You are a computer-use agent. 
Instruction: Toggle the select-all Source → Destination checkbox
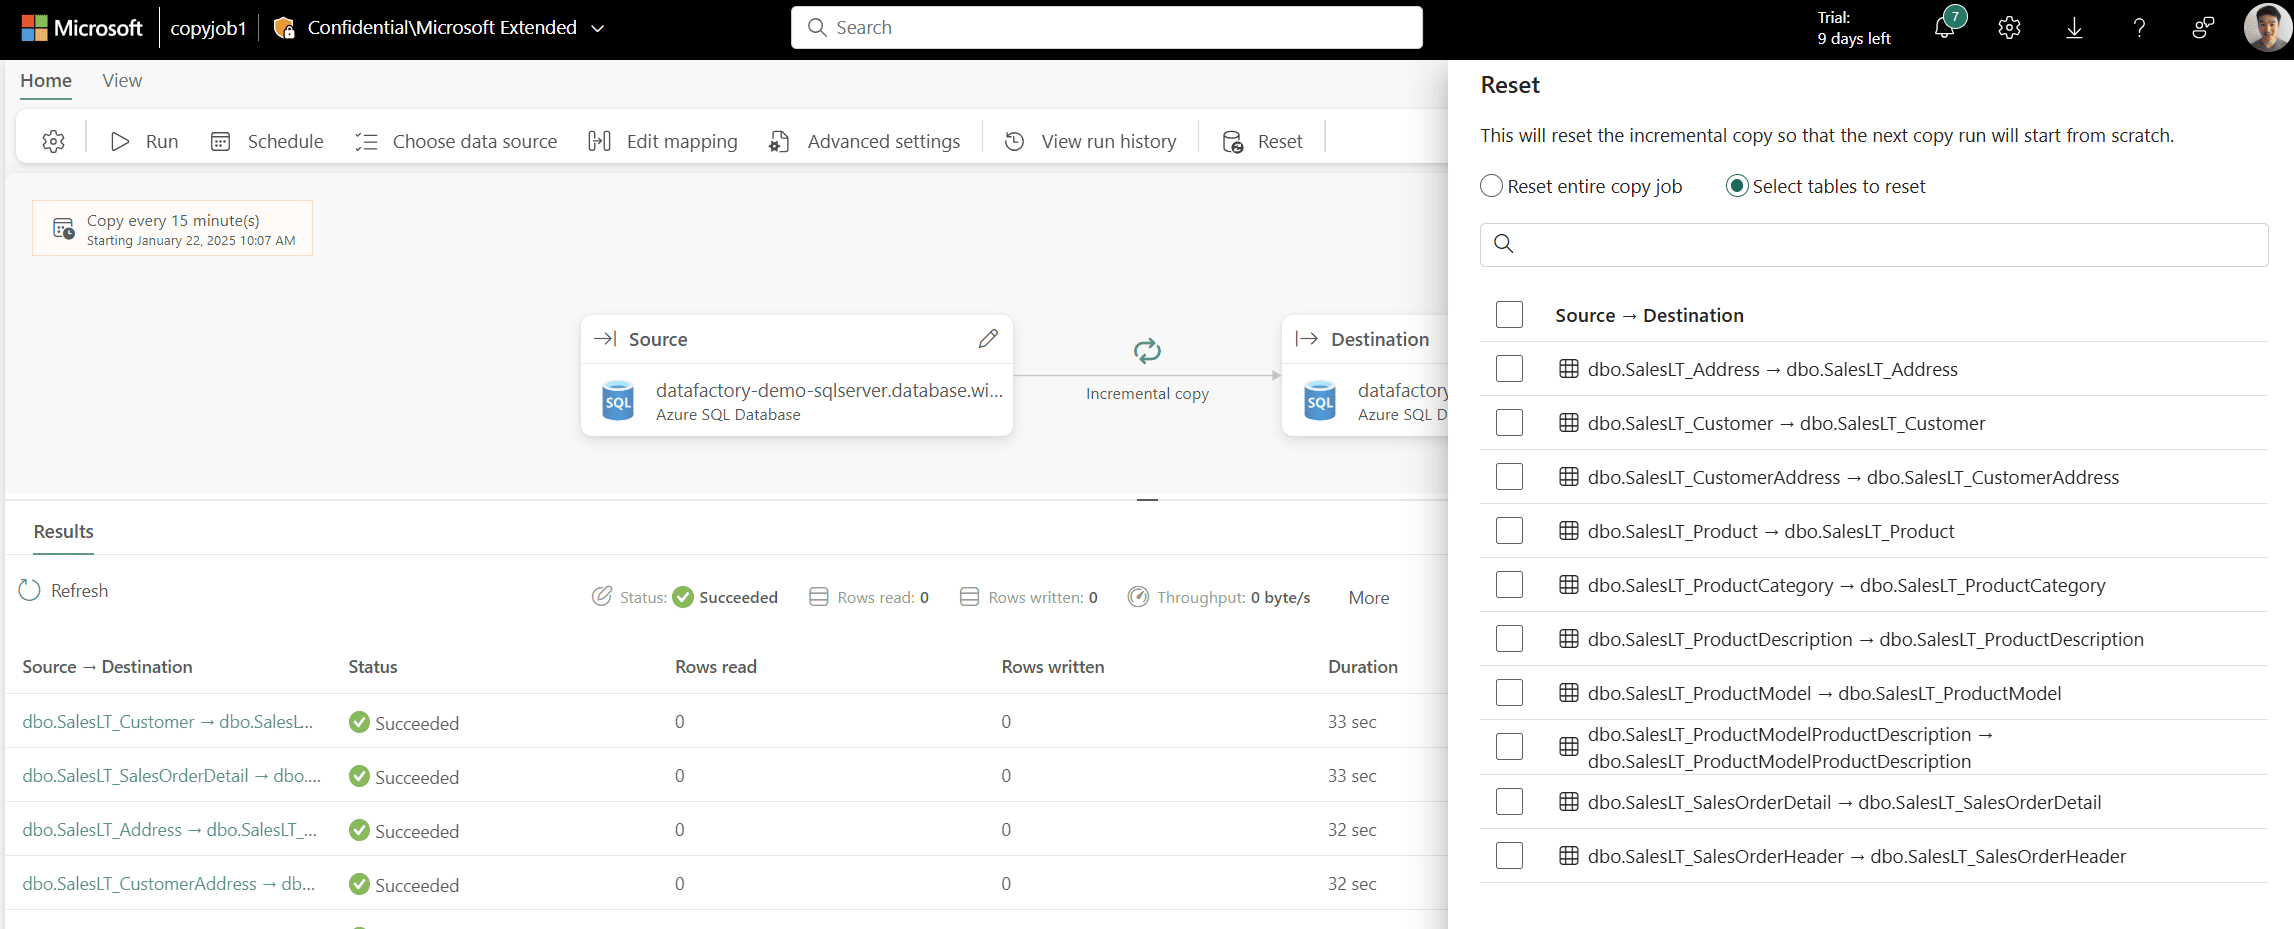(x=1509, y=315)
